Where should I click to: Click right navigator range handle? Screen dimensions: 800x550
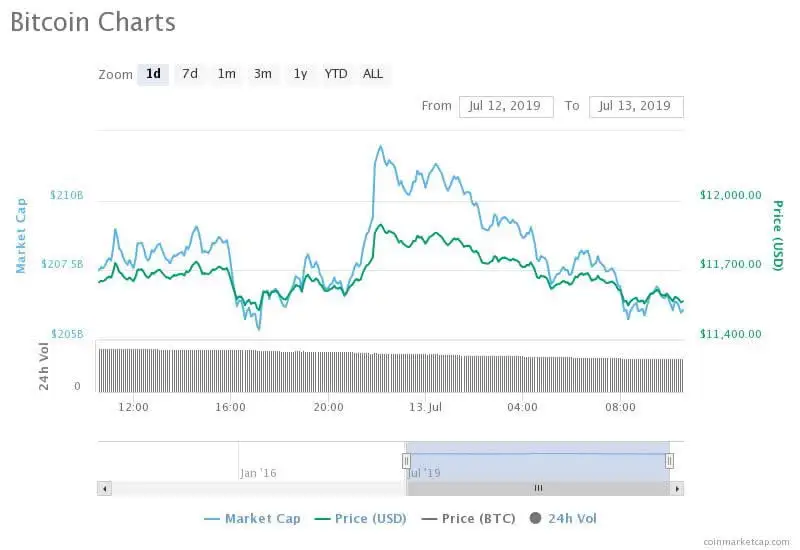669,460
